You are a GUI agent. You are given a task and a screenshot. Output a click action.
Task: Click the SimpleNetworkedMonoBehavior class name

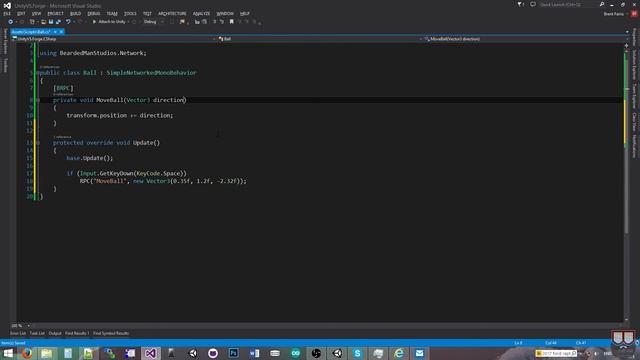[x=151, y=73]
